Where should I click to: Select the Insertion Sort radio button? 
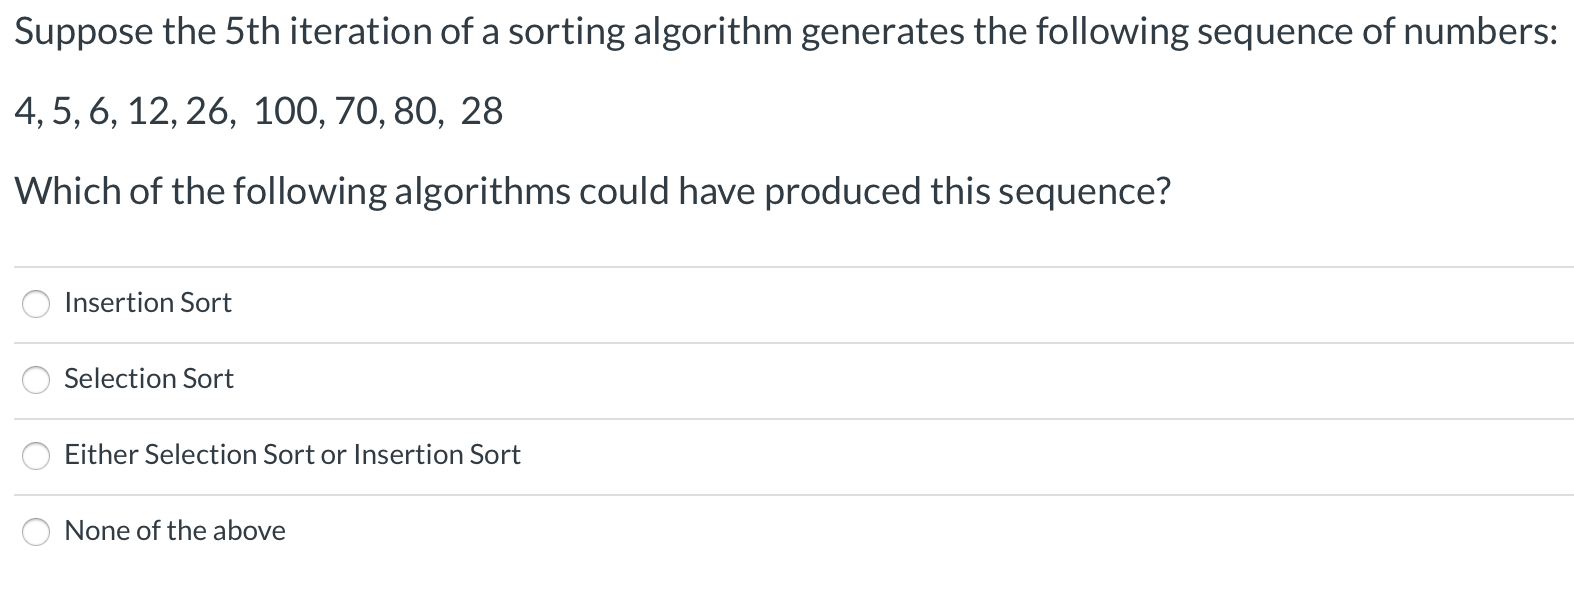[x=36, y=304]
